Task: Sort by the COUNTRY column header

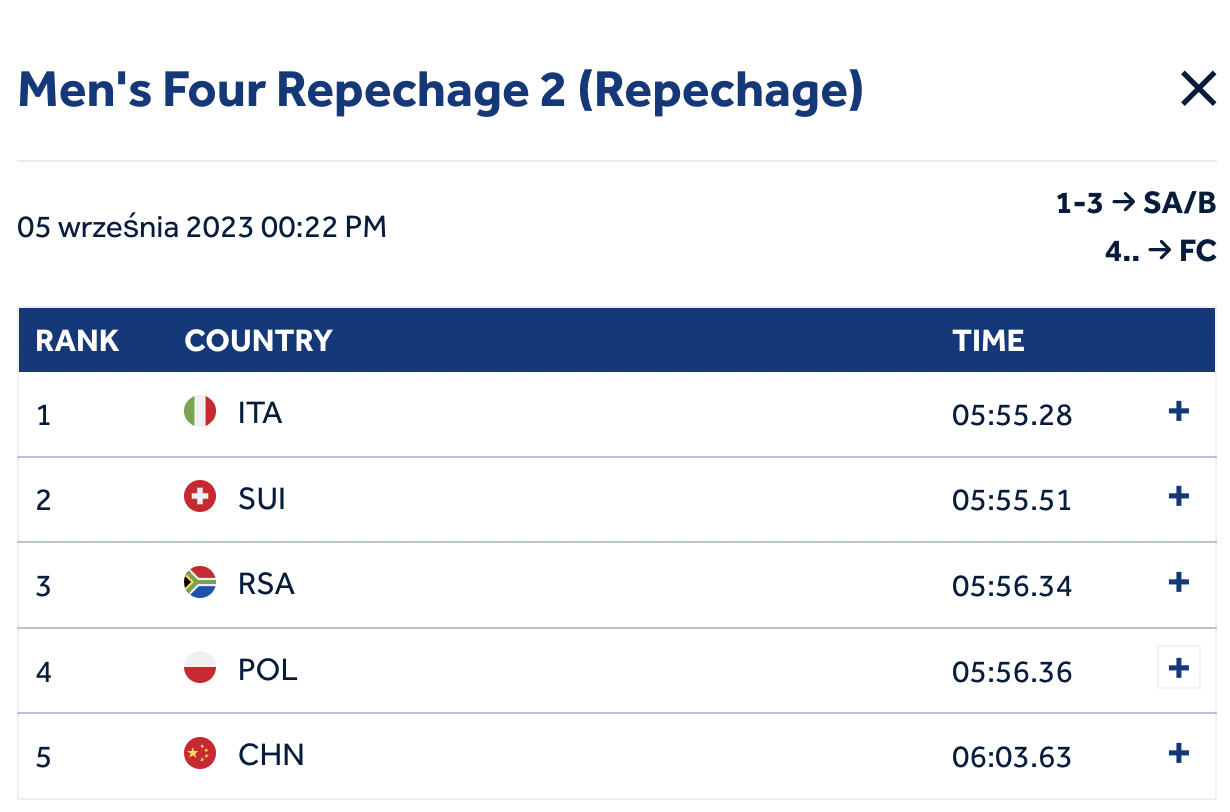Action: pyautogui.click(x=258, y=341)
